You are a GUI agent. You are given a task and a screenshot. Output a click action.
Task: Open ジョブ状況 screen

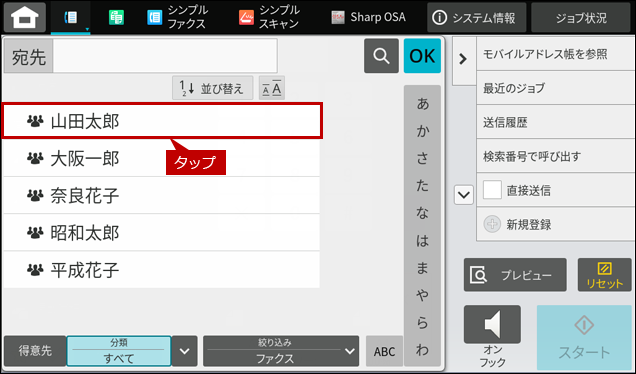point(581,17)
